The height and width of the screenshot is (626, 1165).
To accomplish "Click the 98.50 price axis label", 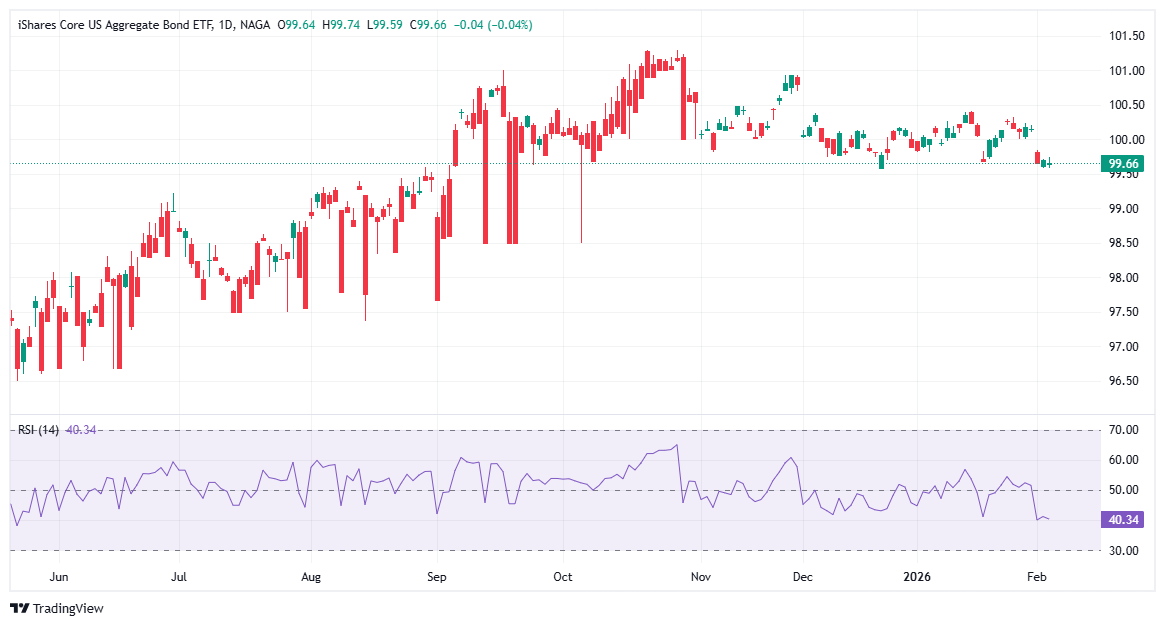I will click(1123, 243).
